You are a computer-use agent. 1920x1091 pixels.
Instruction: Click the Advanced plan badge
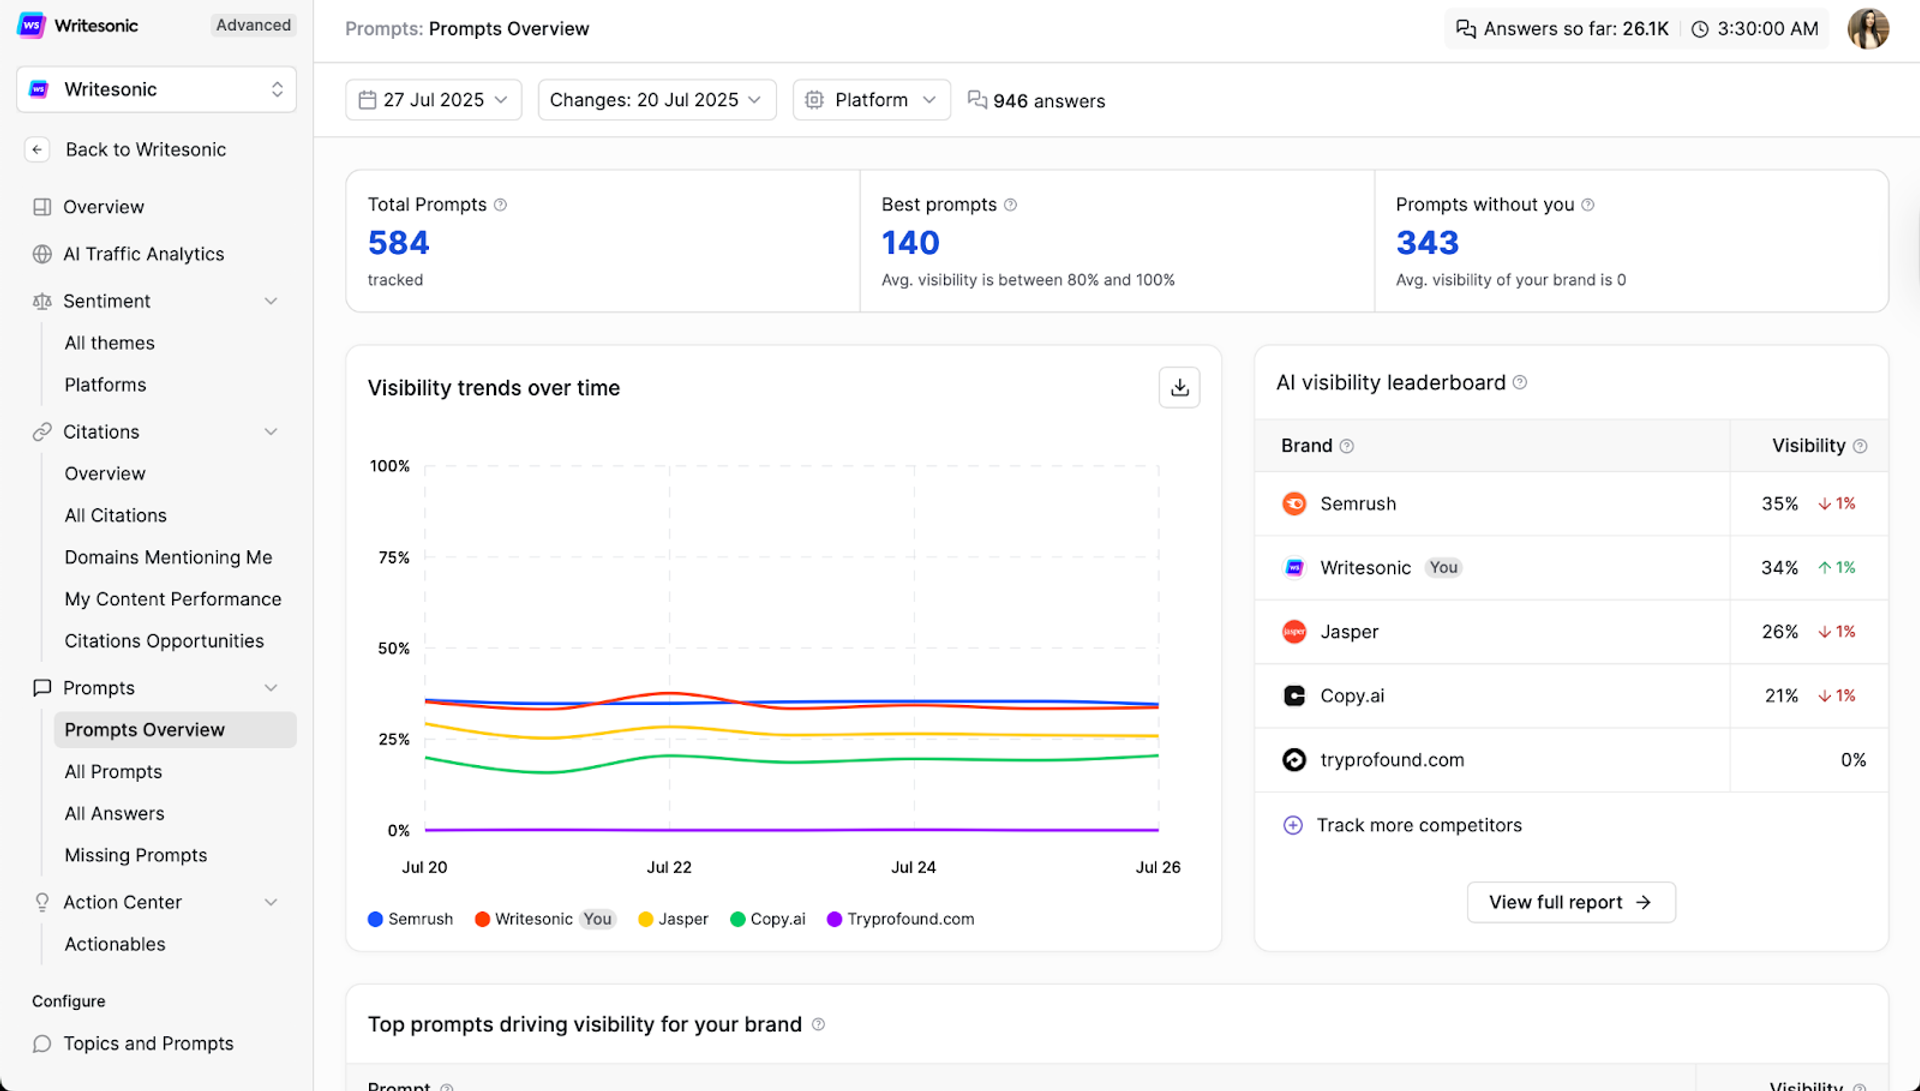pyautogui.click(x=253, y=25)
